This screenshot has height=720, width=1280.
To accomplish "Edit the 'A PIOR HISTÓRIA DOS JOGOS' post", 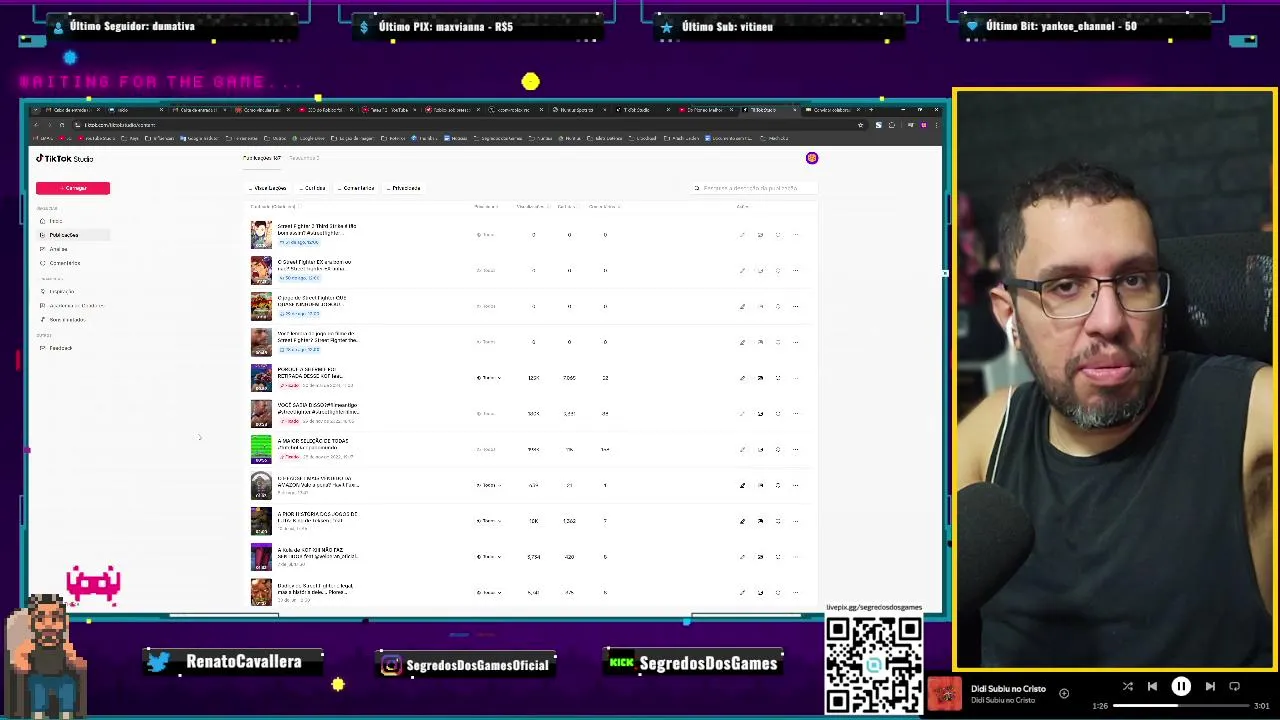I will pyautogui.click(x=742, y=521).
